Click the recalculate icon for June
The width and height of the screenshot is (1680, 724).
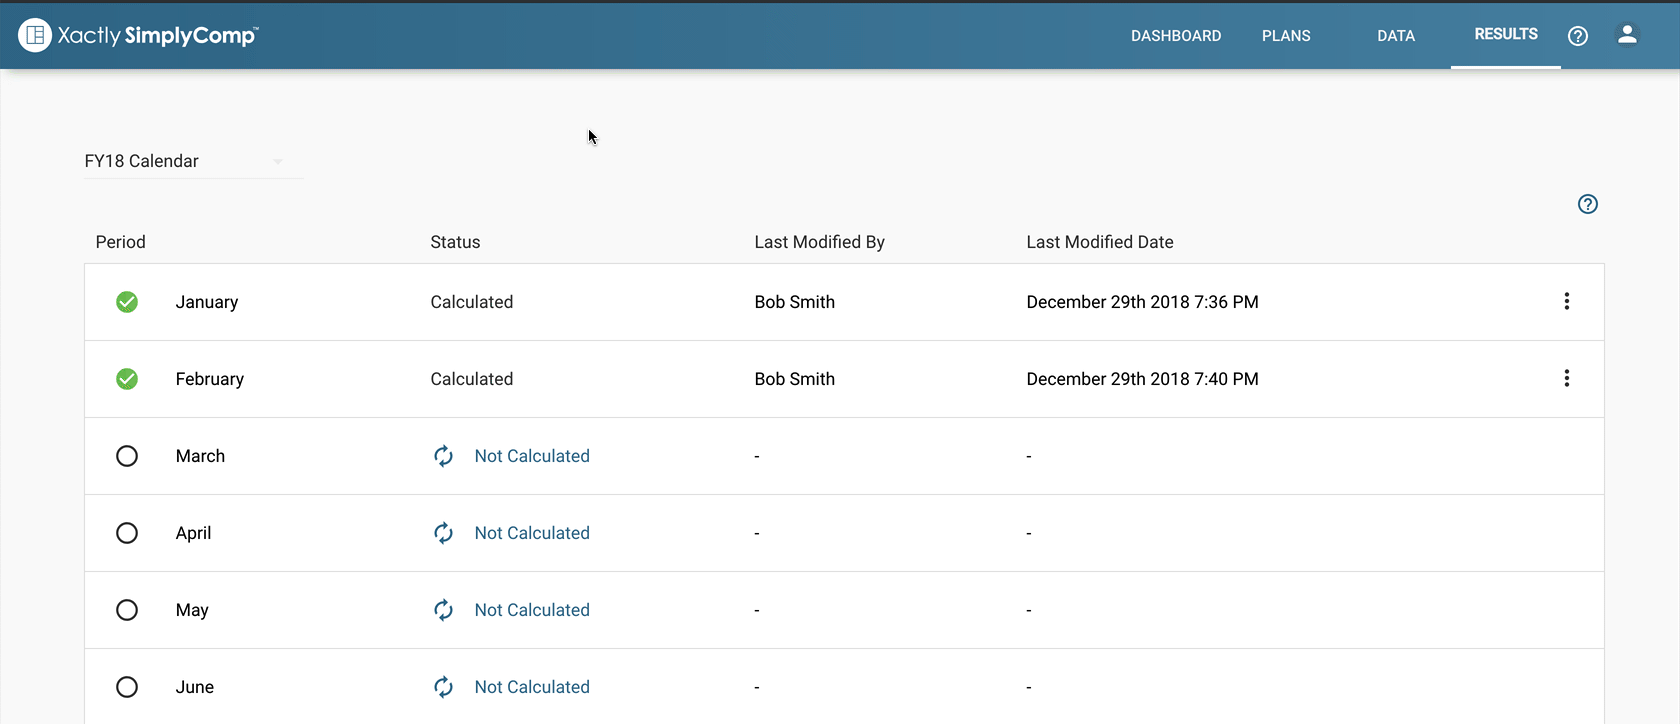[x=443, y=687]
